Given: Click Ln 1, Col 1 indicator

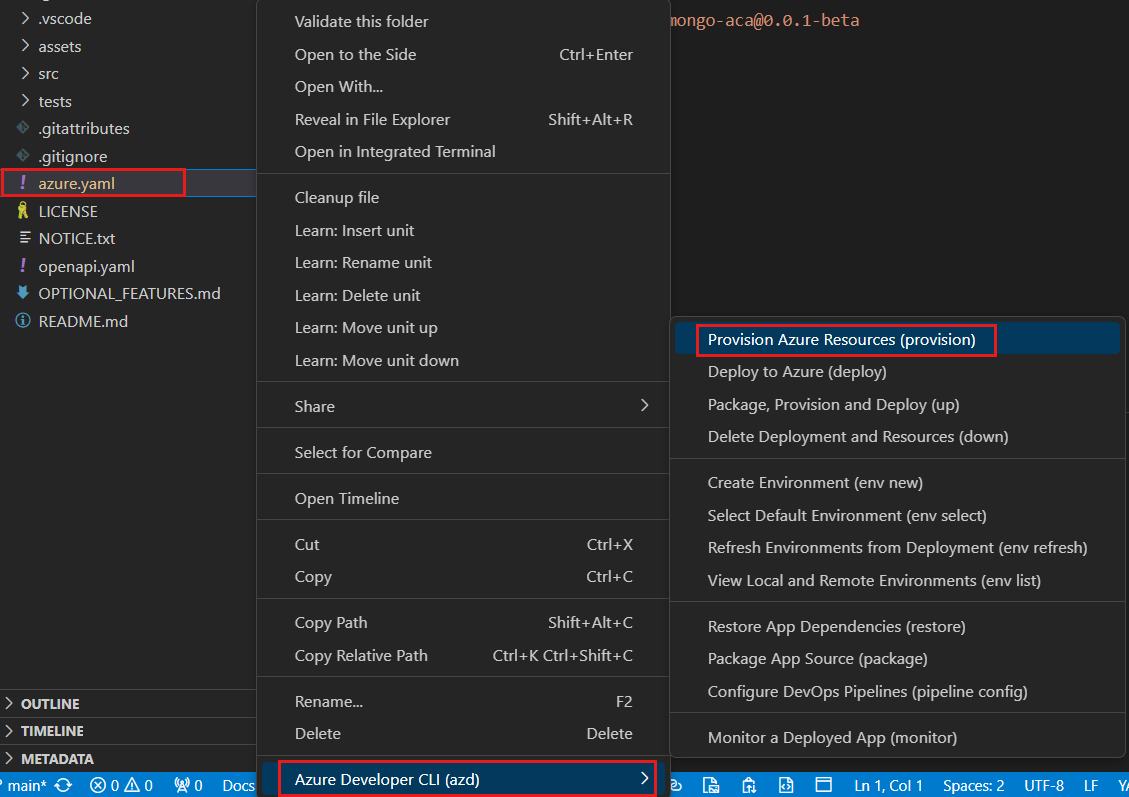Looking at the screenshot, I should pyautogui.click(x=888, y=785).
